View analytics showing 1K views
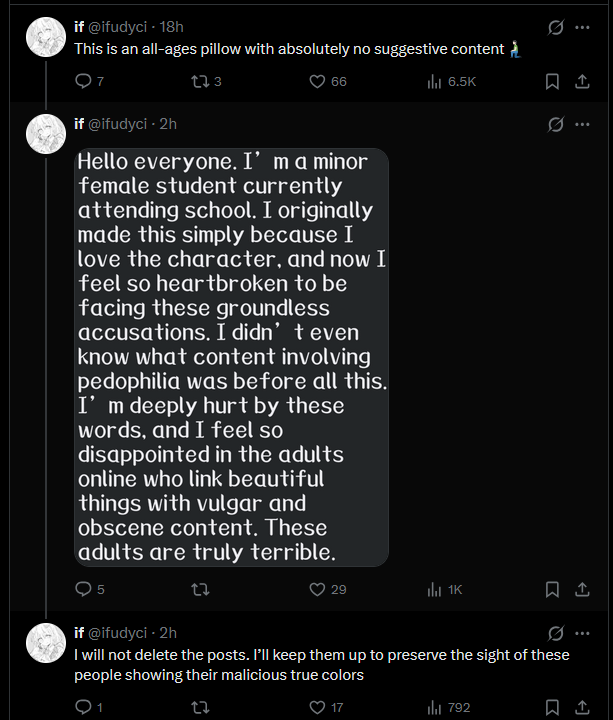 coord(435,589)
